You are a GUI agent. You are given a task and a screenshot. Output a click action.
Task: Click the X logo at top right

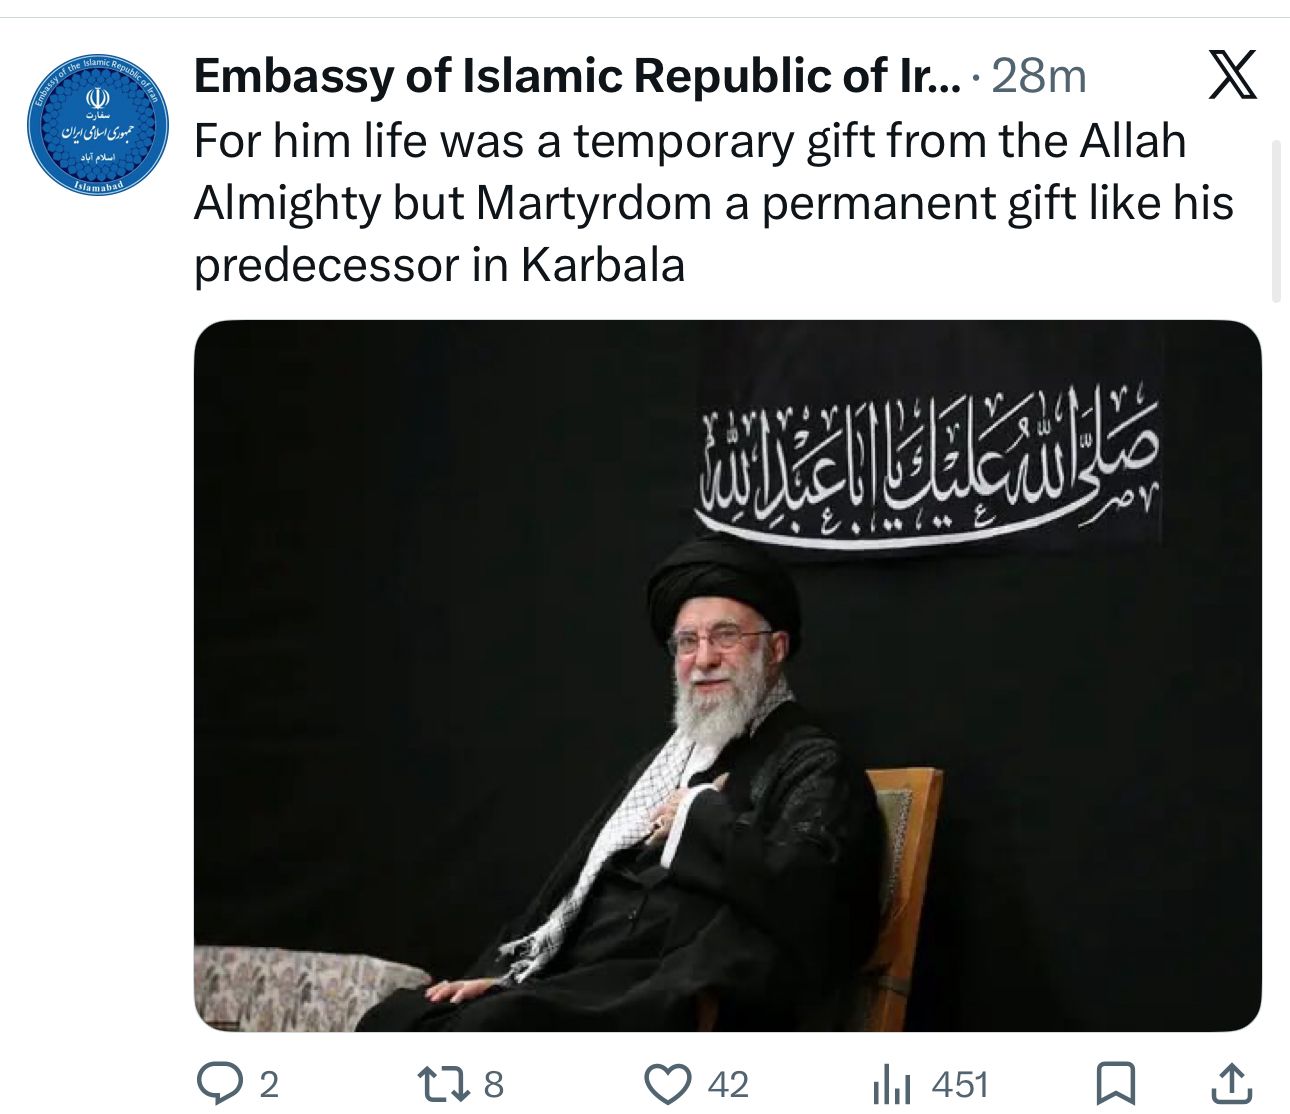coord(1232,77)
